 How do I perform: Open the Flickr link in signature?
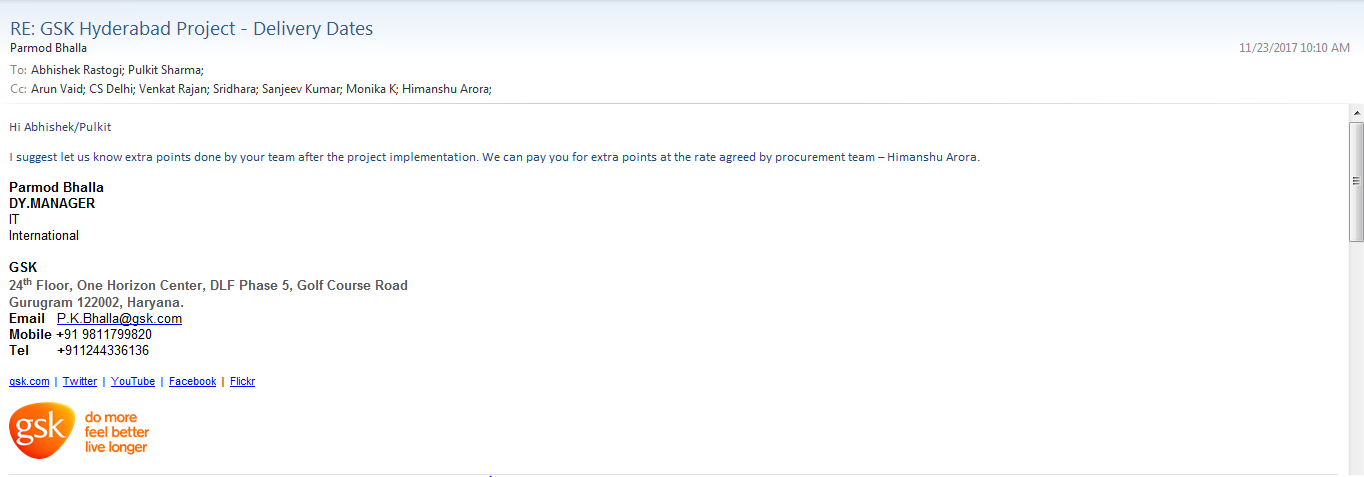tap(242, 381)
